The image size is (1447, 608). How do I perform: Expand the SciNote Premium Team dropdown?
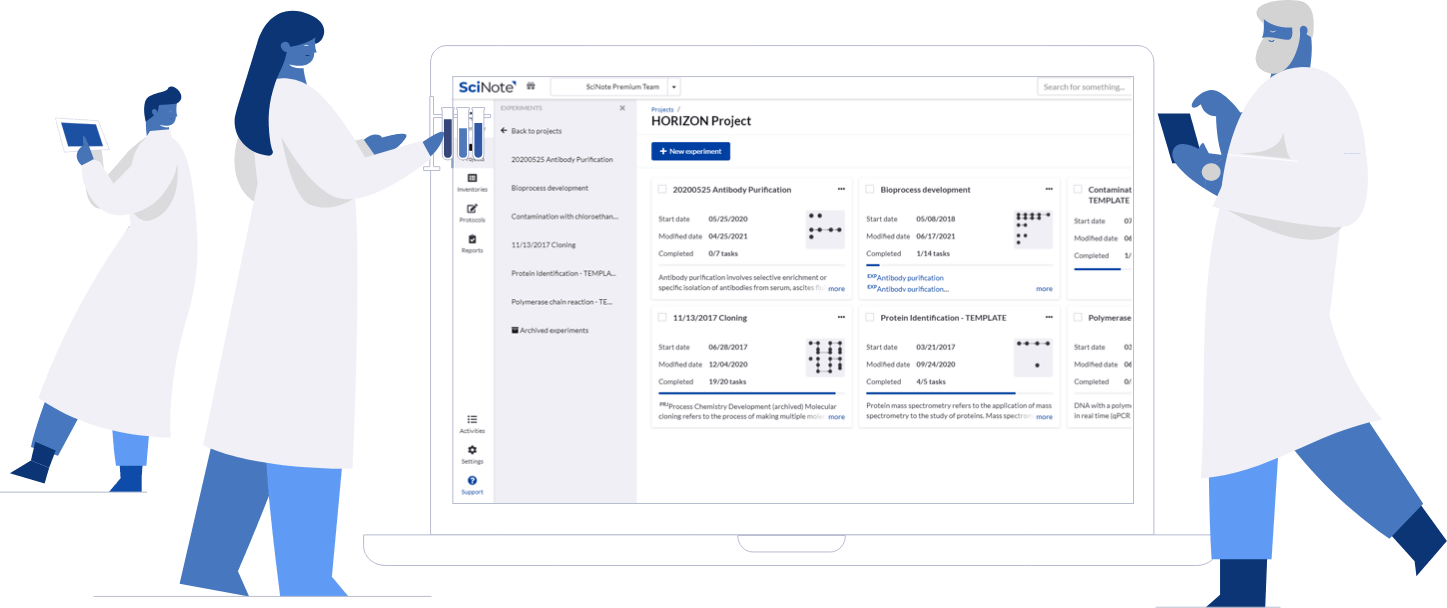click(674, 87)
